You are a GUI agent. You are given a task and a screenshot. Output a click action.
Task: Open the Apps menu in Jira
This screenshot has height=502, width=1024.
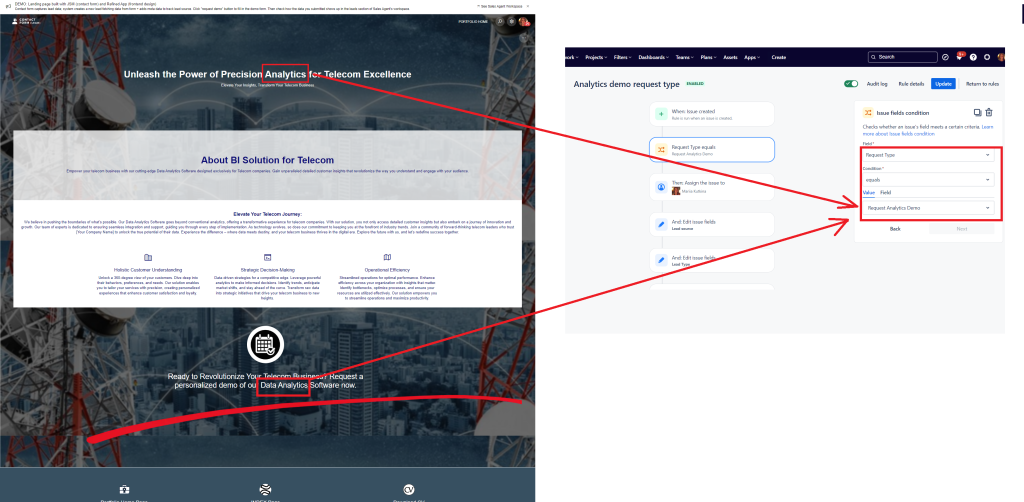[752, 57]
